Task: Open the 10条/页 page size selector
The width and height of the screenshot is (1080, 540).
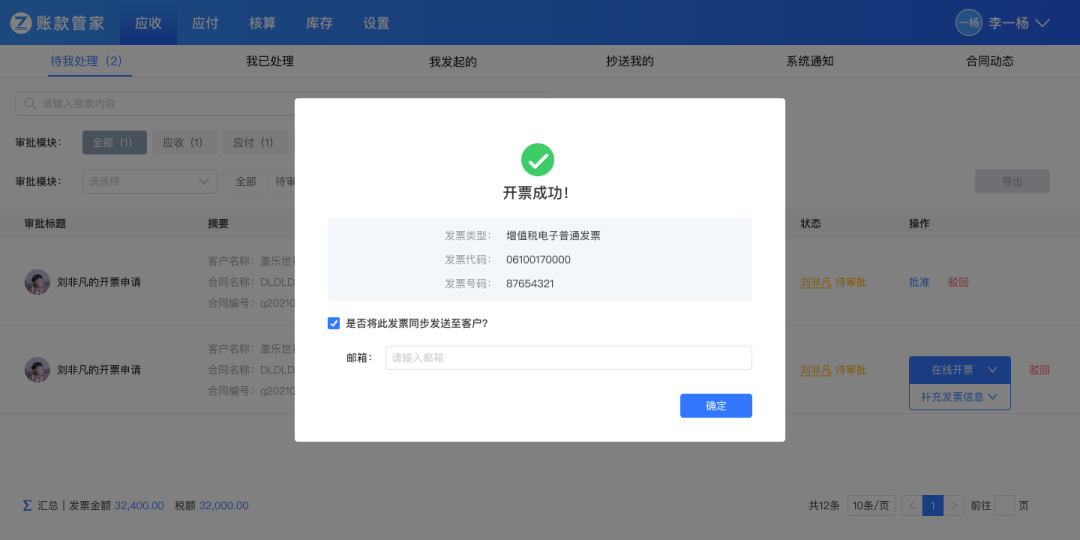Action: [871, 506]
